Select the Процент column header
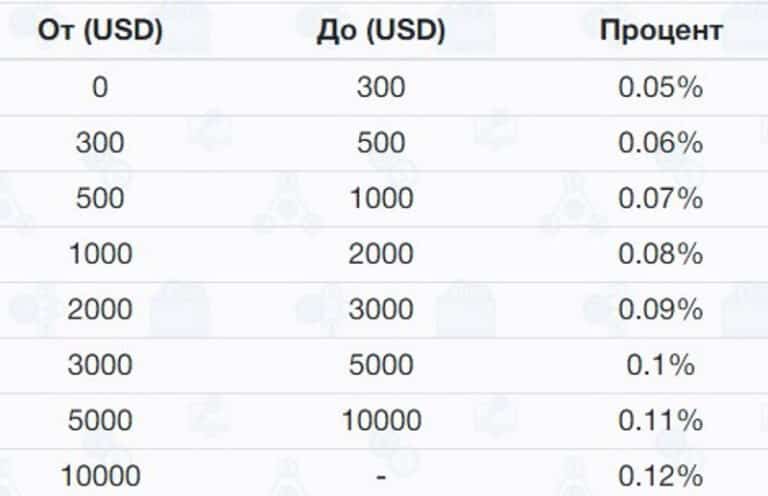 (x=661, y=31)
